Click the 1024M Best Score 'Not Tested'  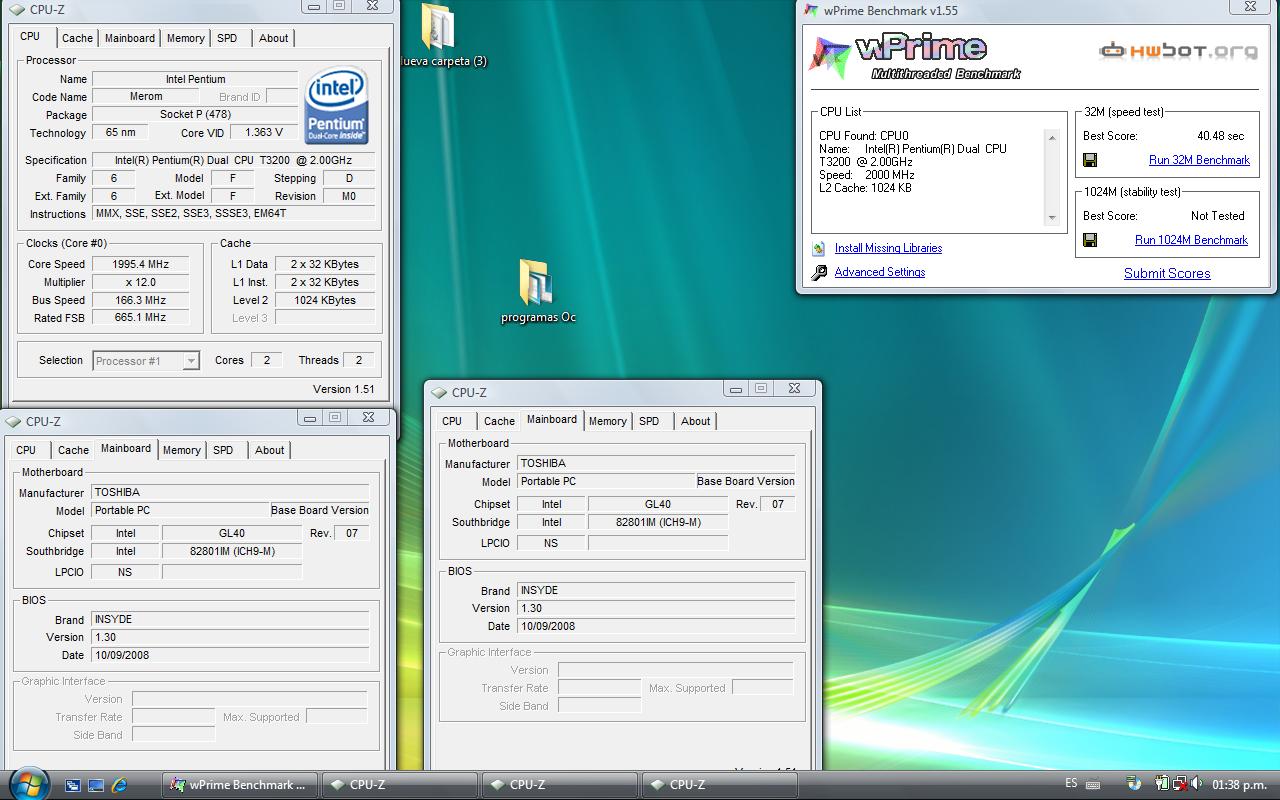[1217, 216]
